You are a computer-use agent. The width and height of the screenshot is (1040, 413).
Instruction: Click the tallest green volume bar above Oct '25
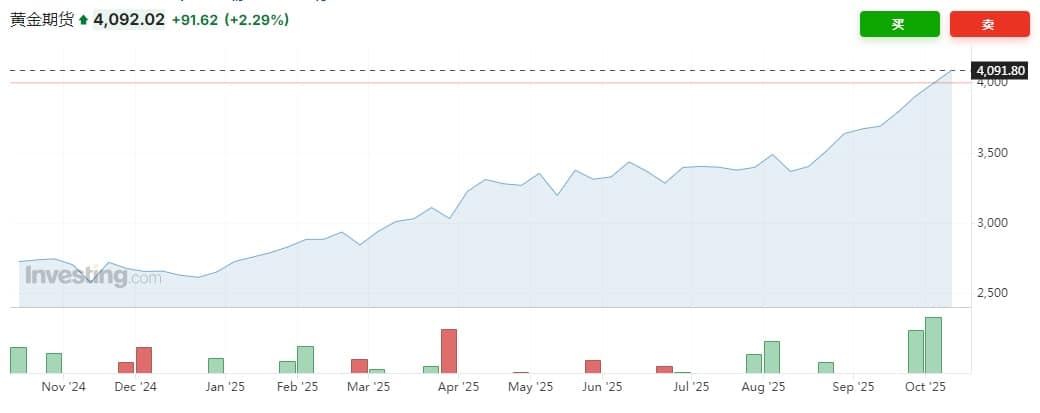click(x=933, y=345)
